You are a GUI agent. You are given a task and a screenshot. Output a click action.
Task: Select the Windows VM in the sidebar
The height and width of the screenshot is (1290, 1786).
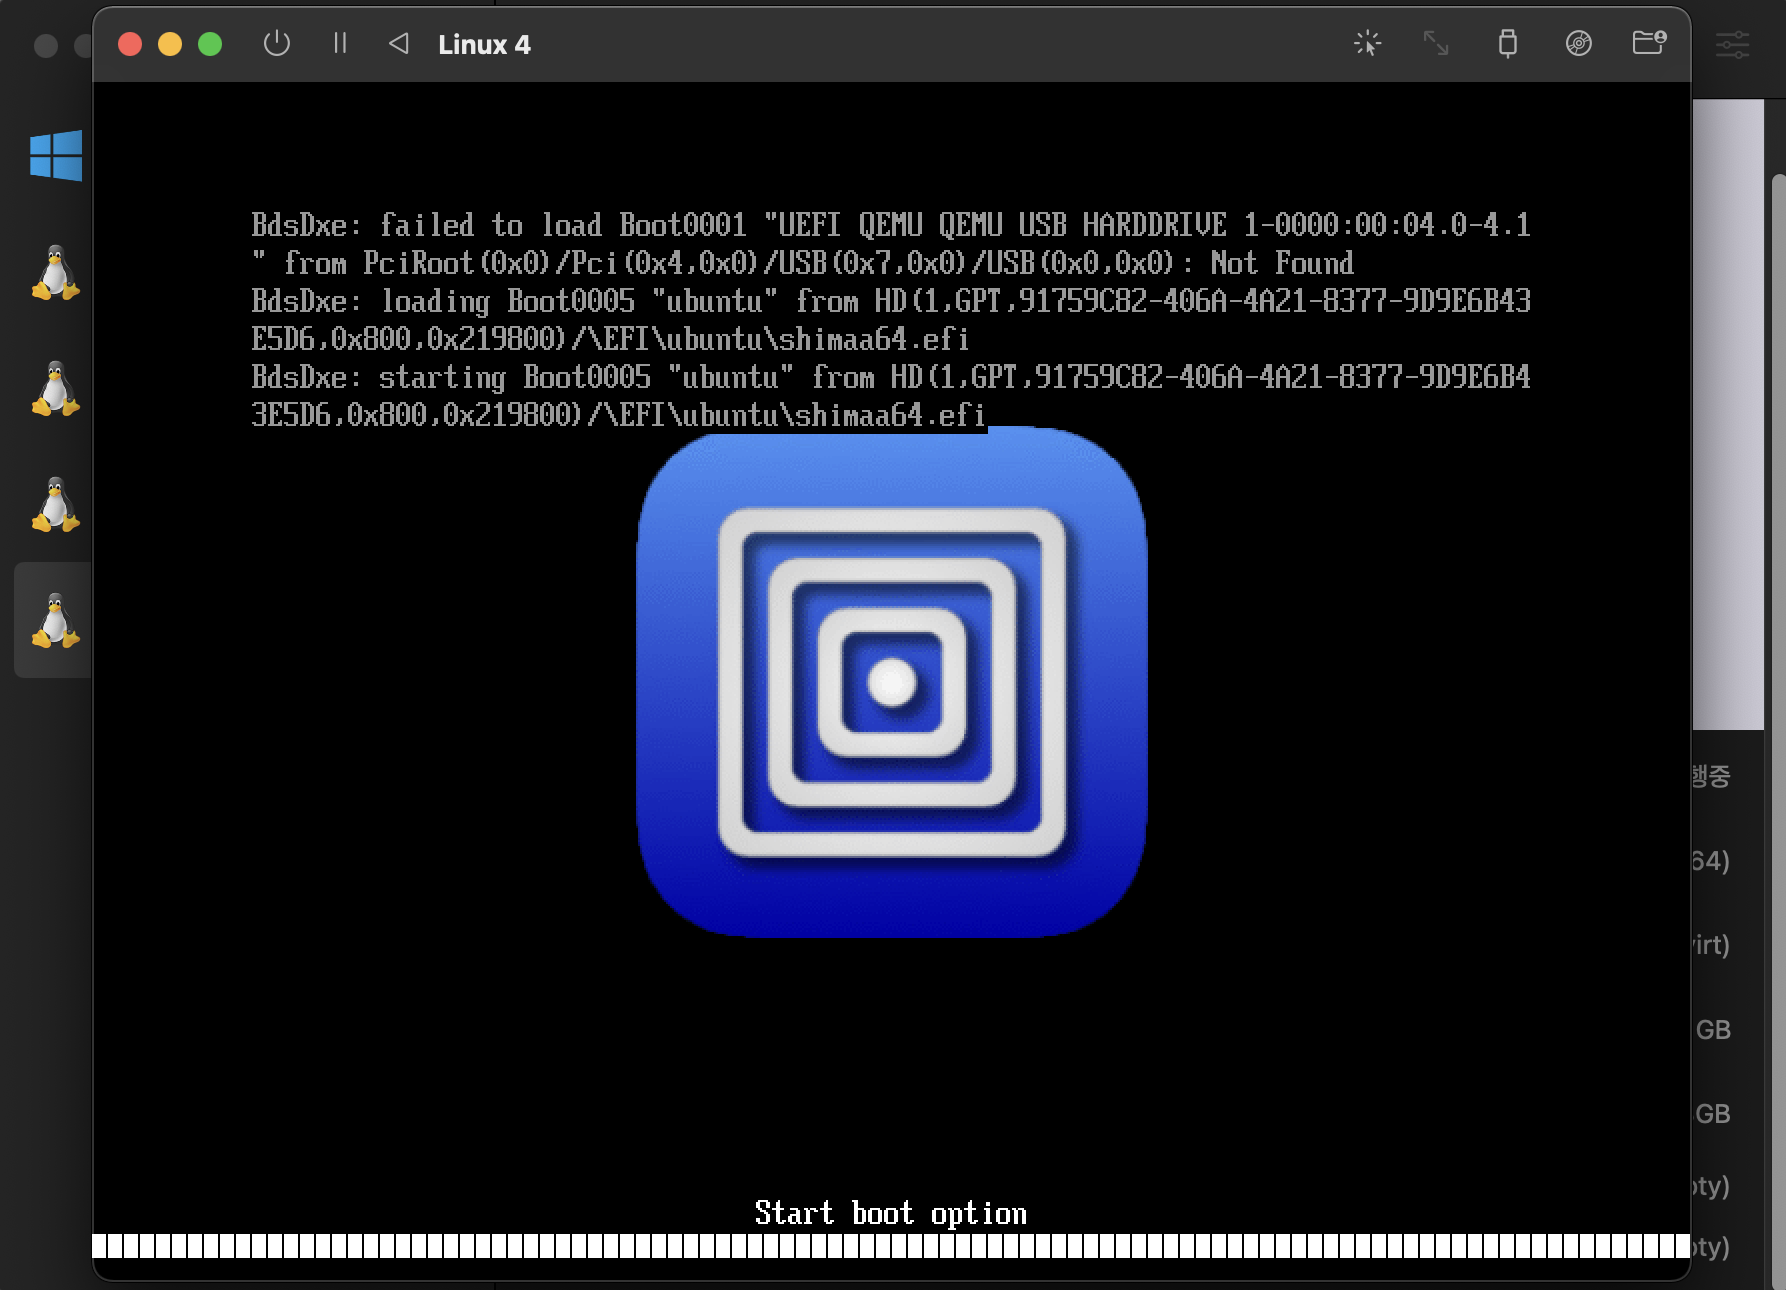[56, 155]
